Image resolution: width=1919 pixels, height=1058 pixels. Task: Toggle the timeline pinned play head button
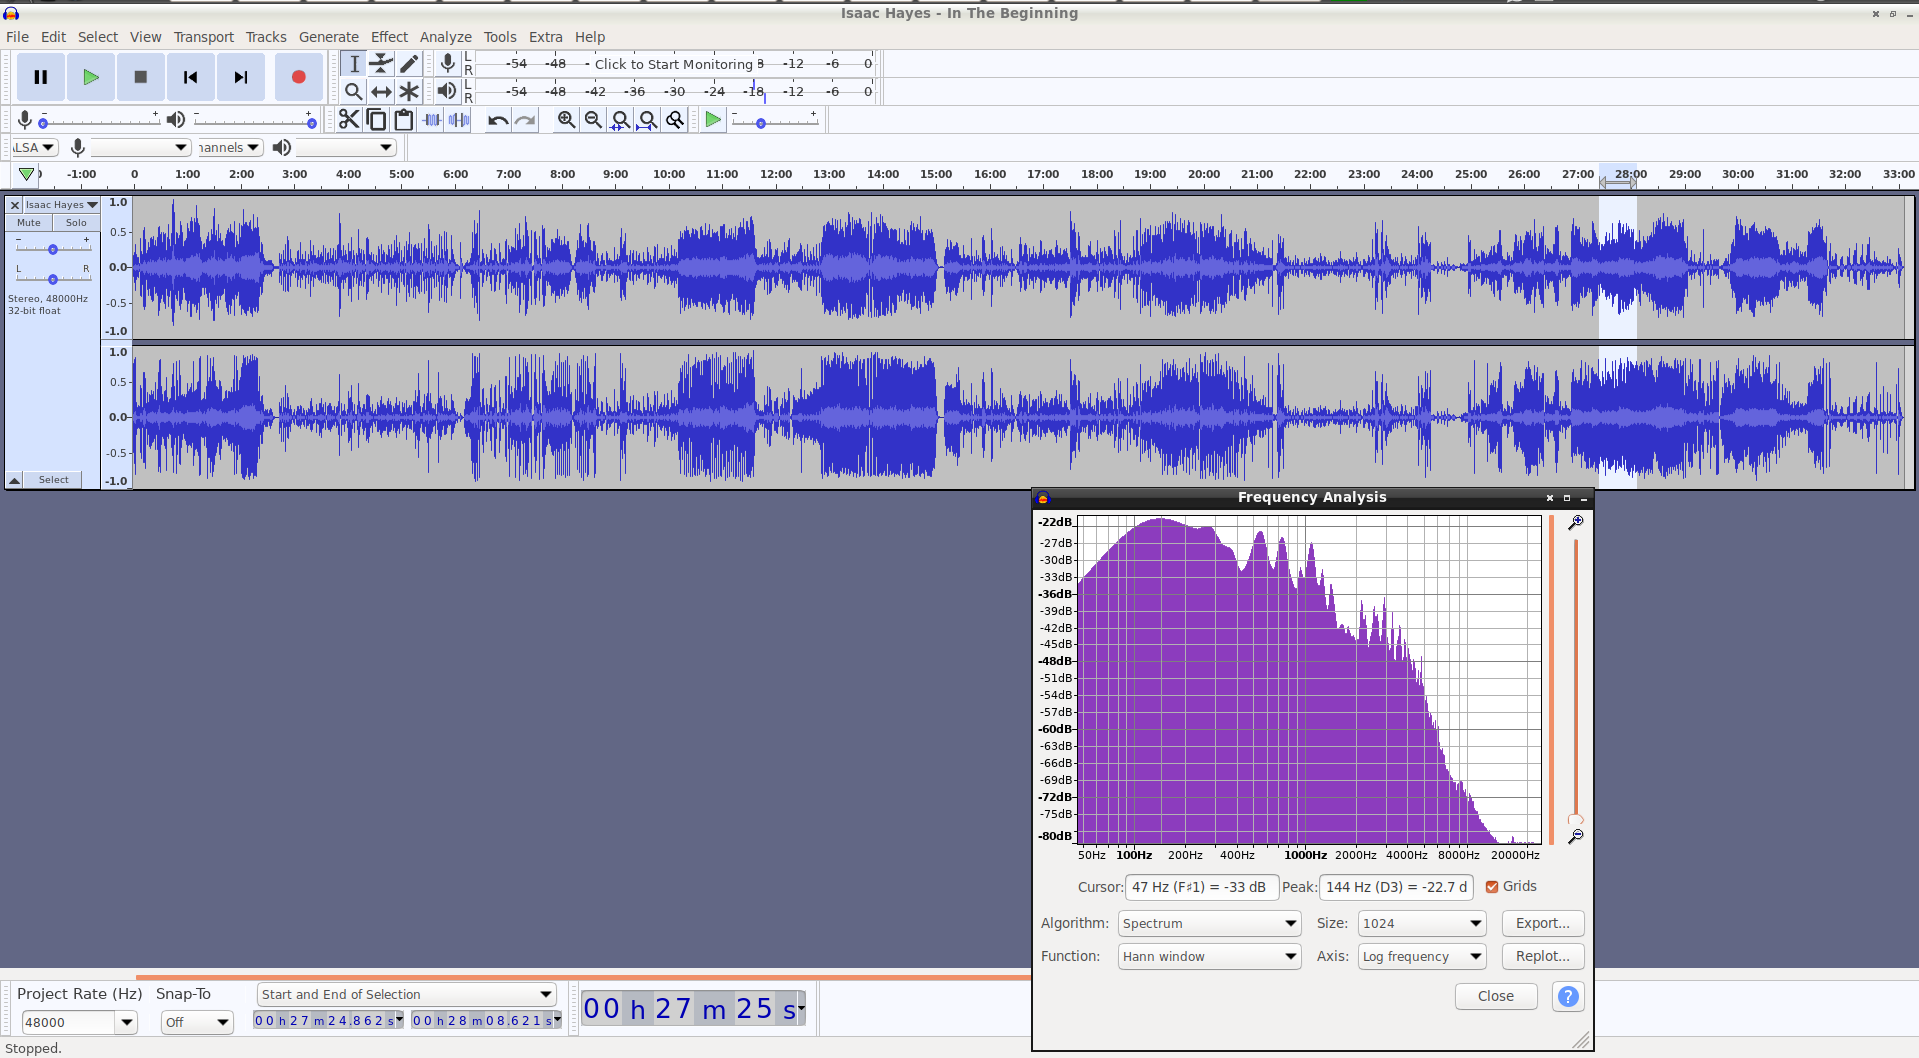(27, 174)
